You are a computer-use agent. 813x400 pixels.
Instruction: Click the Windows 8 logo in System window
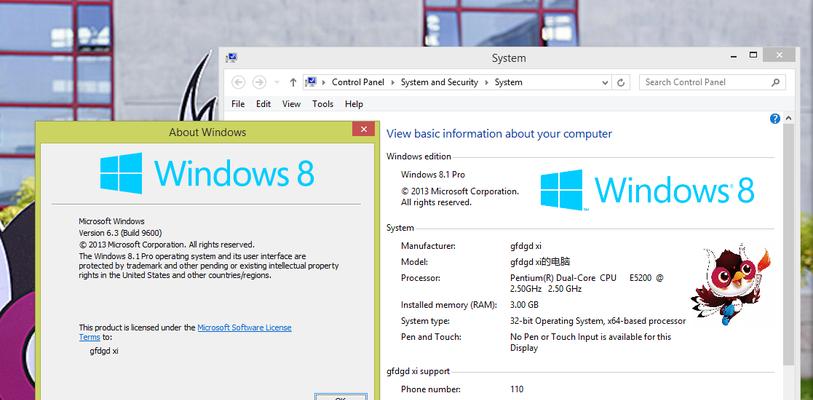[x=647, y=190]
